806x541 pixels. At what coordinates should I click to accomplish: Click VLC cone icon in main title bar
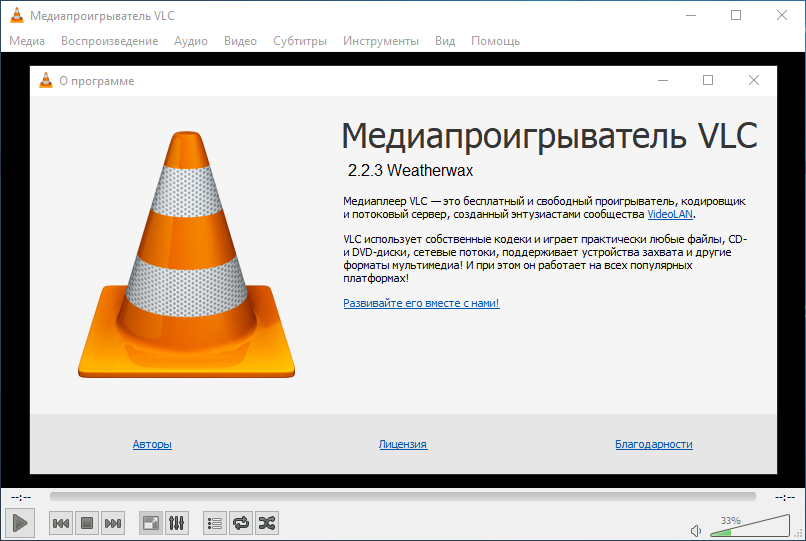point(17,15)
